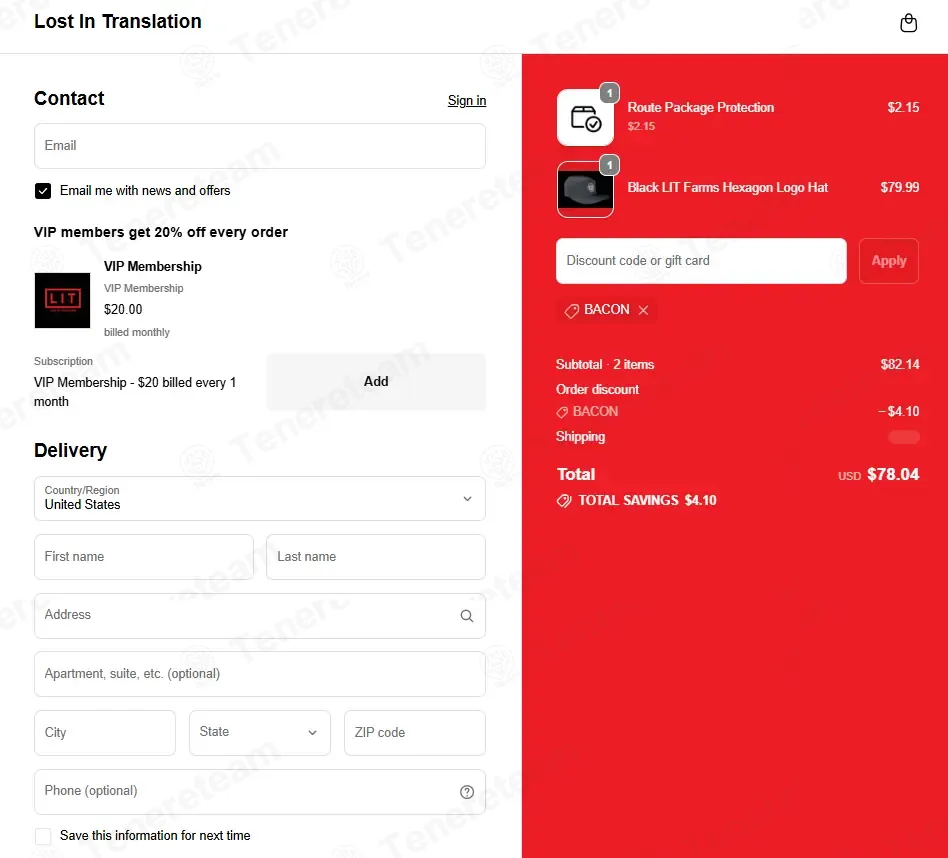This screenshot has width=948, height=858.
Task: Click the address search magnifier icon
Action: click(467, 616)
